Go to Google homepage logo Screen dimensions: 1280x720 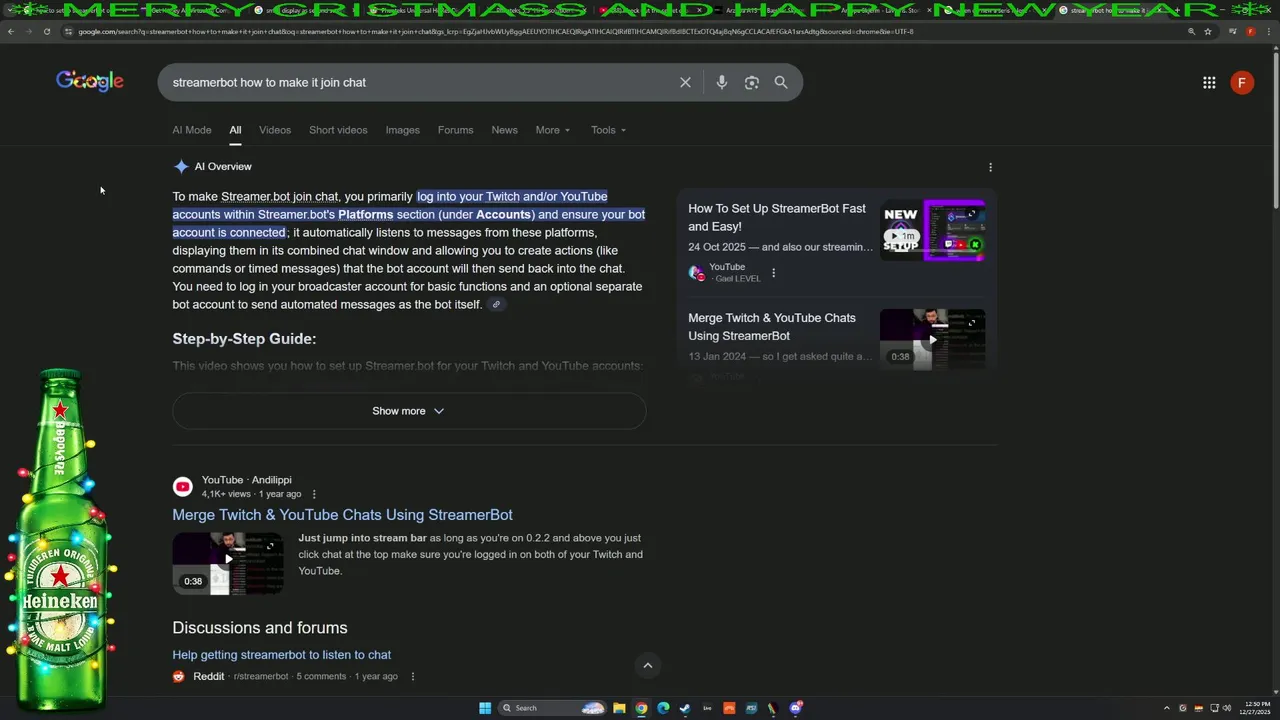(x=90, y=81)
